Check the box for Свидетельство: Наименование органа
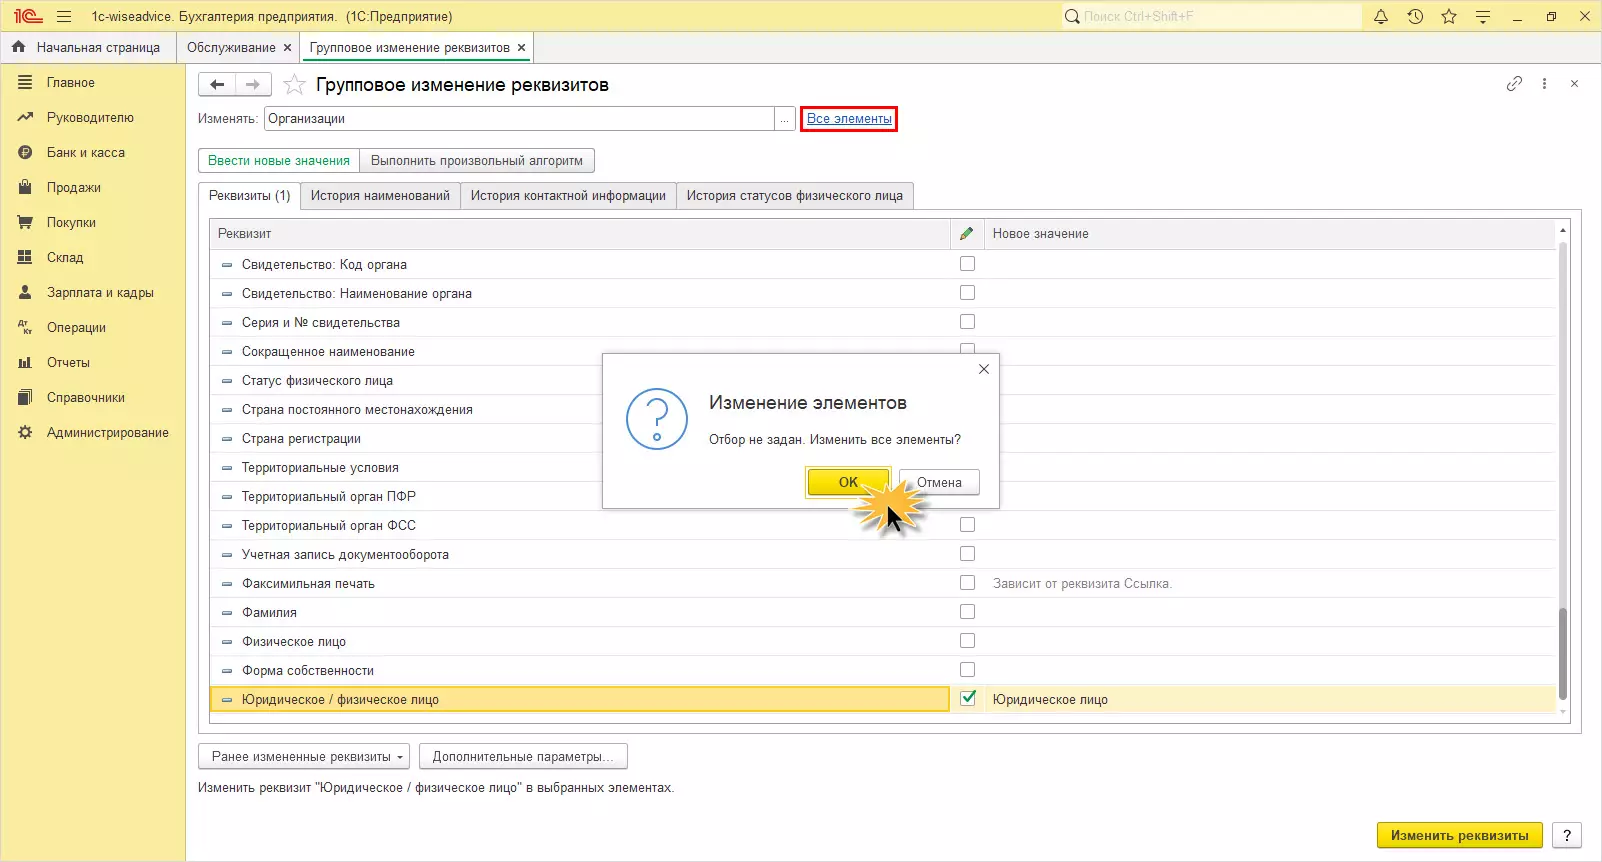 (x=967, y=293)
